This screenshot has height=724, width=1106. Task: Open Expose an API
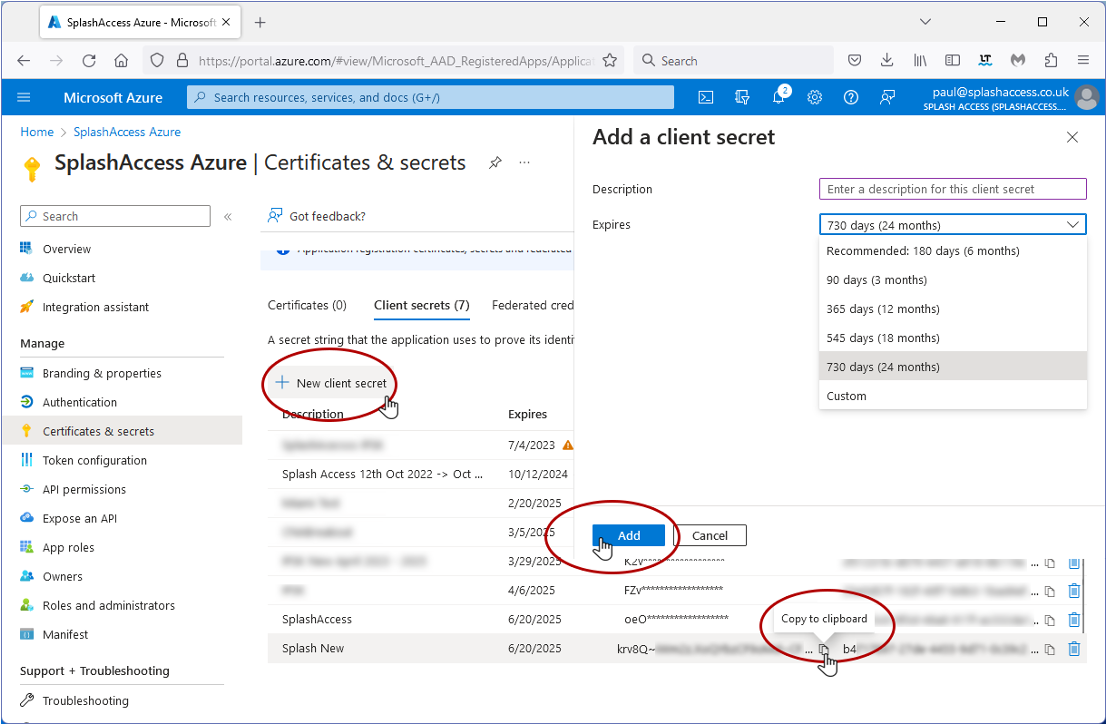(80, 519)
